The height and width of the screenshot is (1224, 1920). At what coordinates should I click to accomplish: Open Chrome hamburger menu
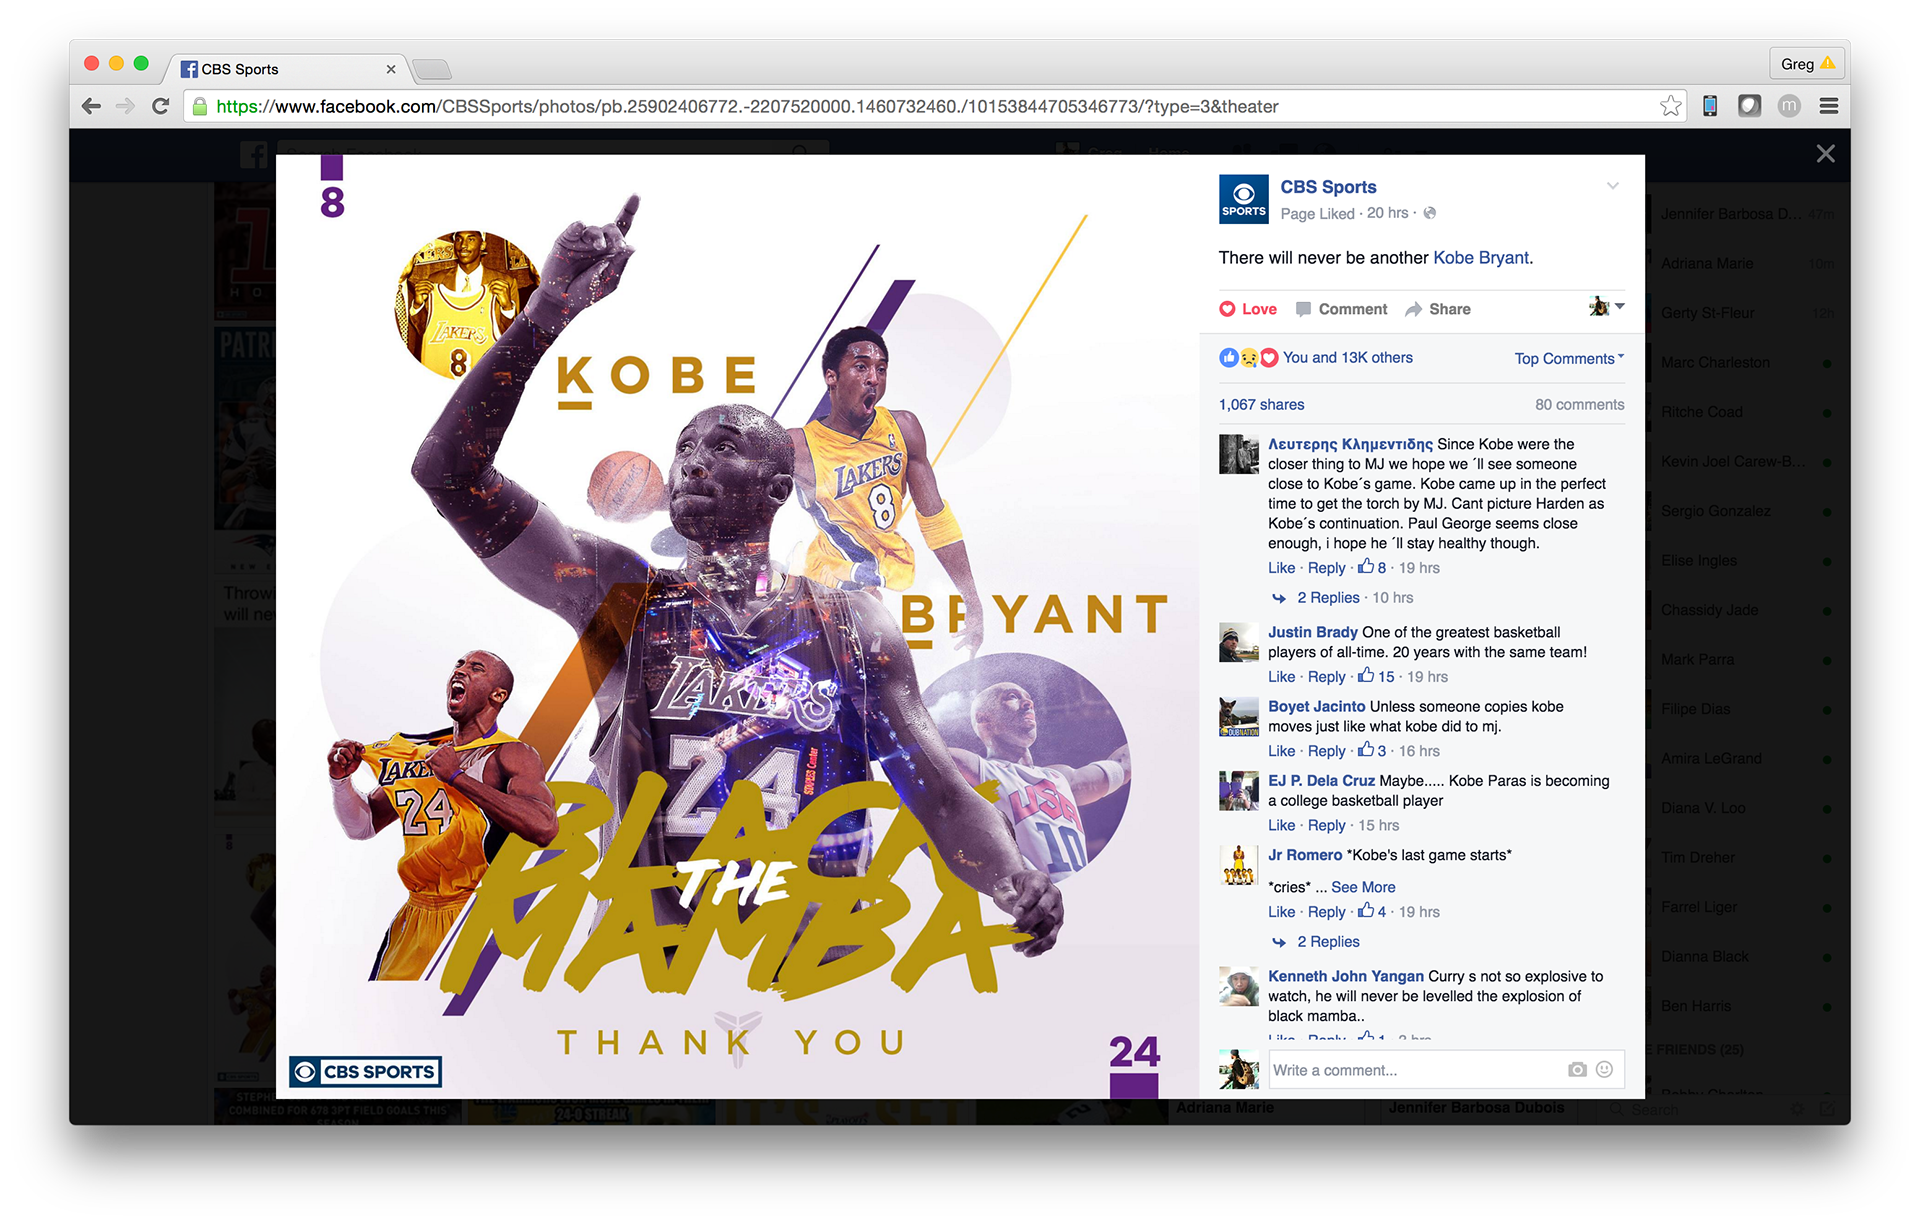tap(1829, 106)
